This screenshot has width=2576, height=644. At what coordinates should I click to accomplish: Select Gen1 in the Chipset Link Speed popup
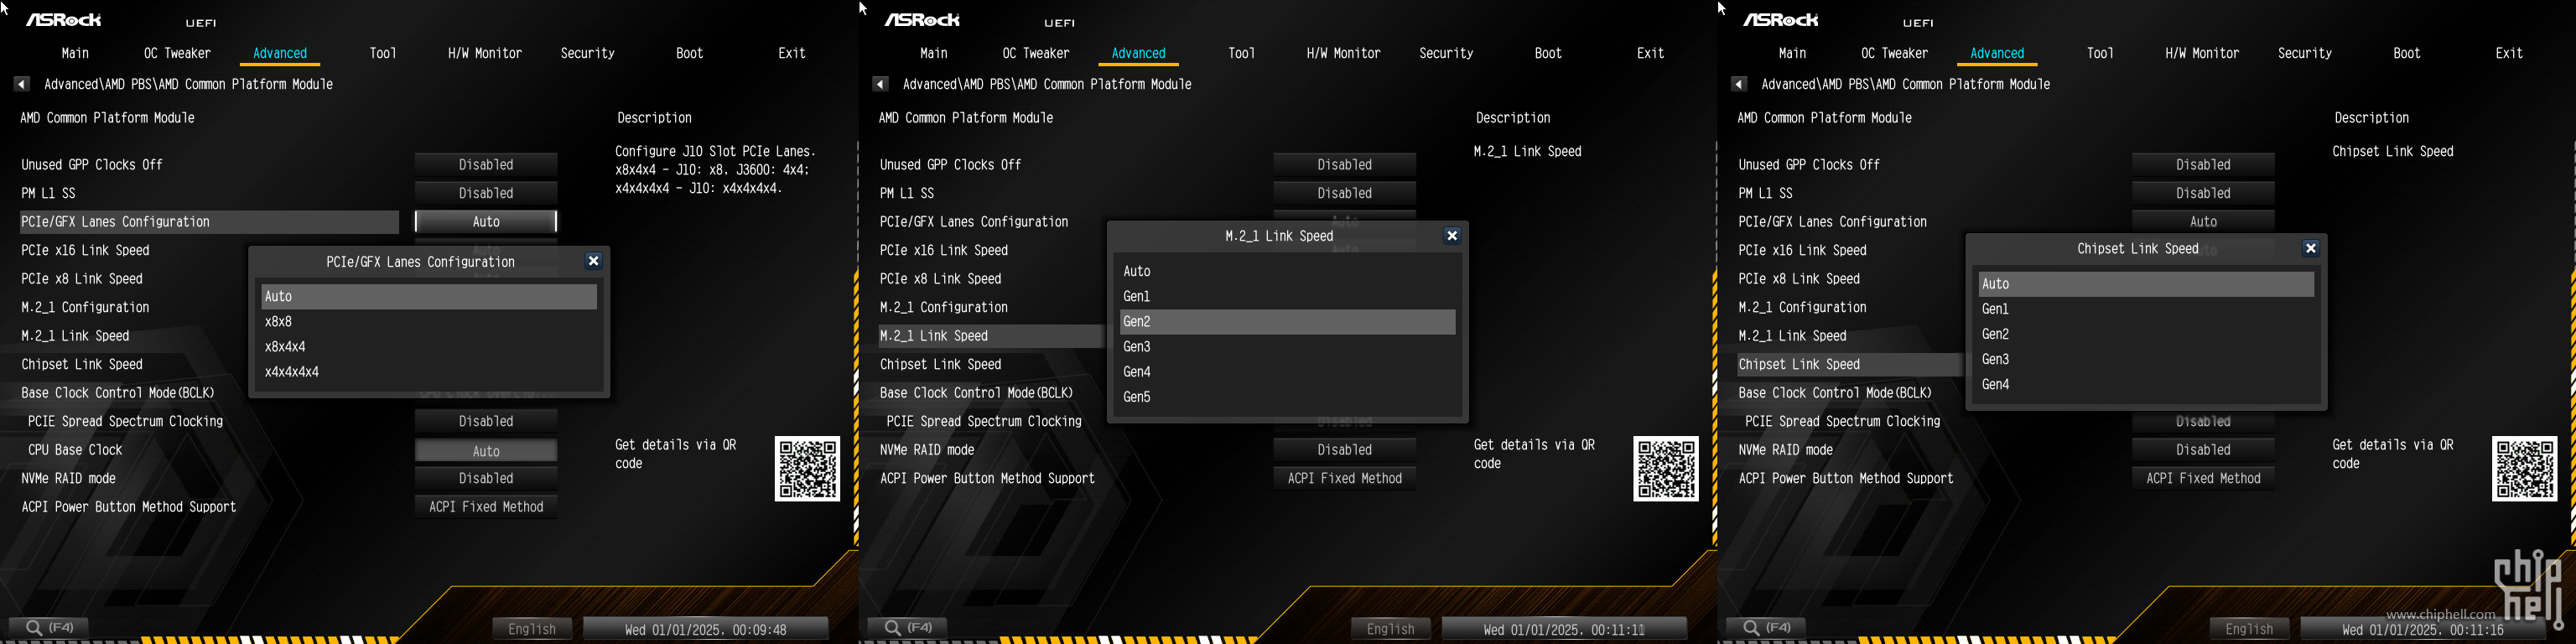(2146, 309)
